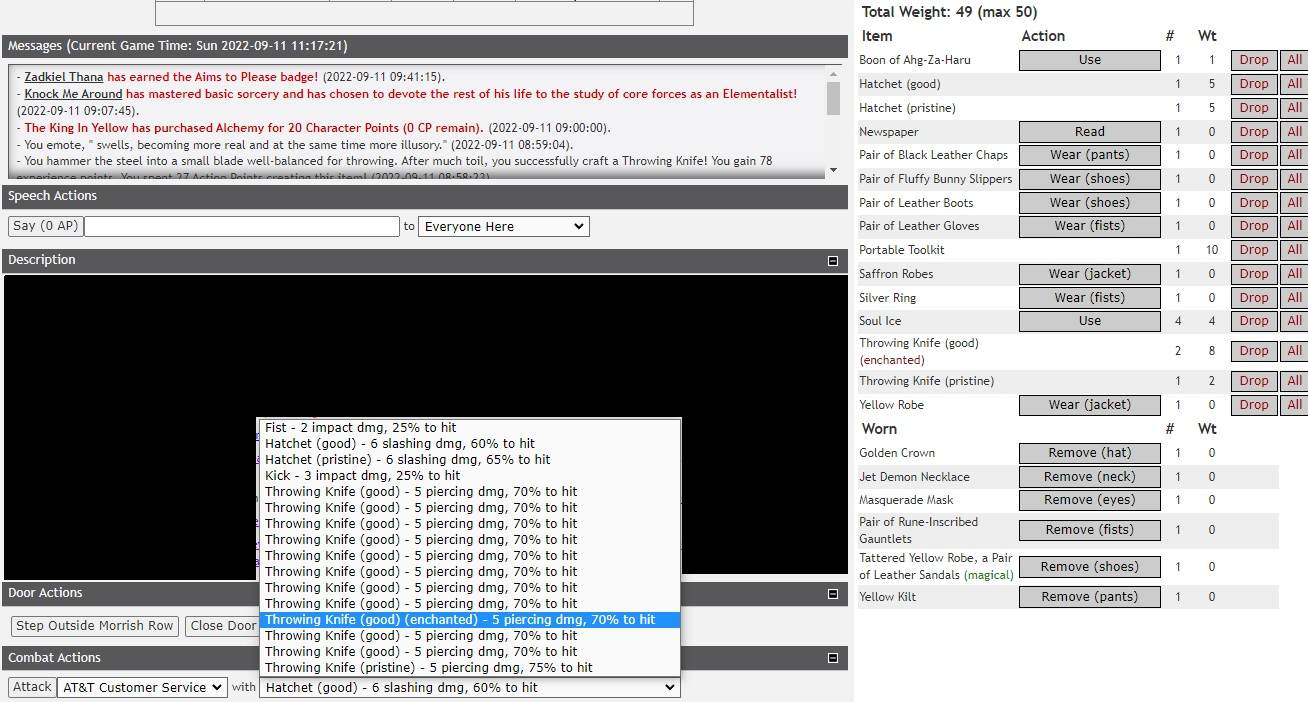The image size is (1308, 702).
Task: Select Fist - 2 impact dmg option
Action: pos(469,428)
